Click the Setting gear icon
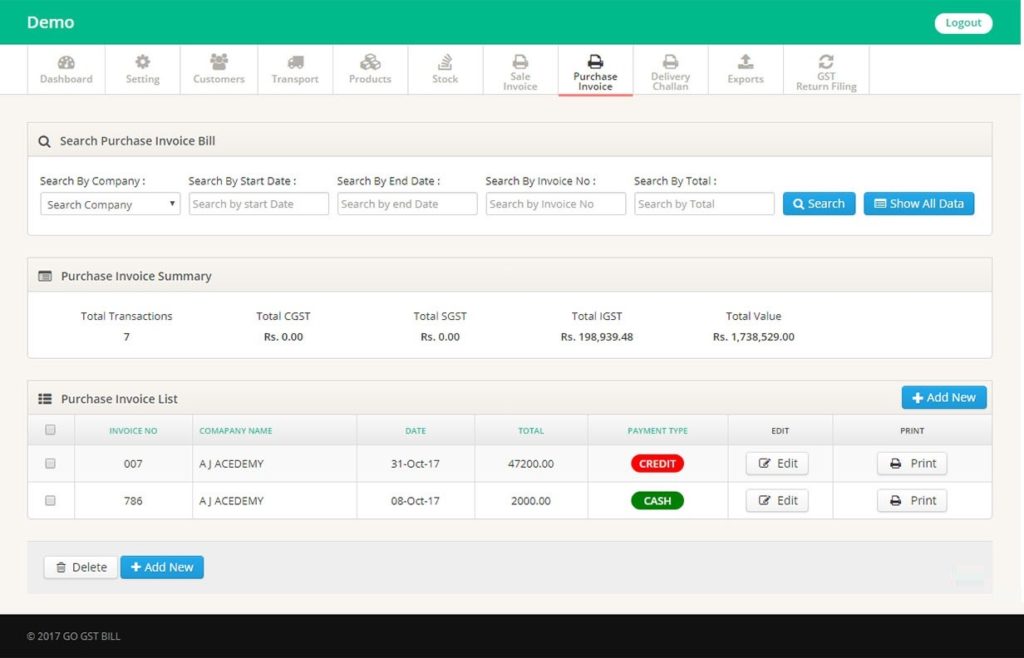The image size is (1024, 658). [142, 62]
